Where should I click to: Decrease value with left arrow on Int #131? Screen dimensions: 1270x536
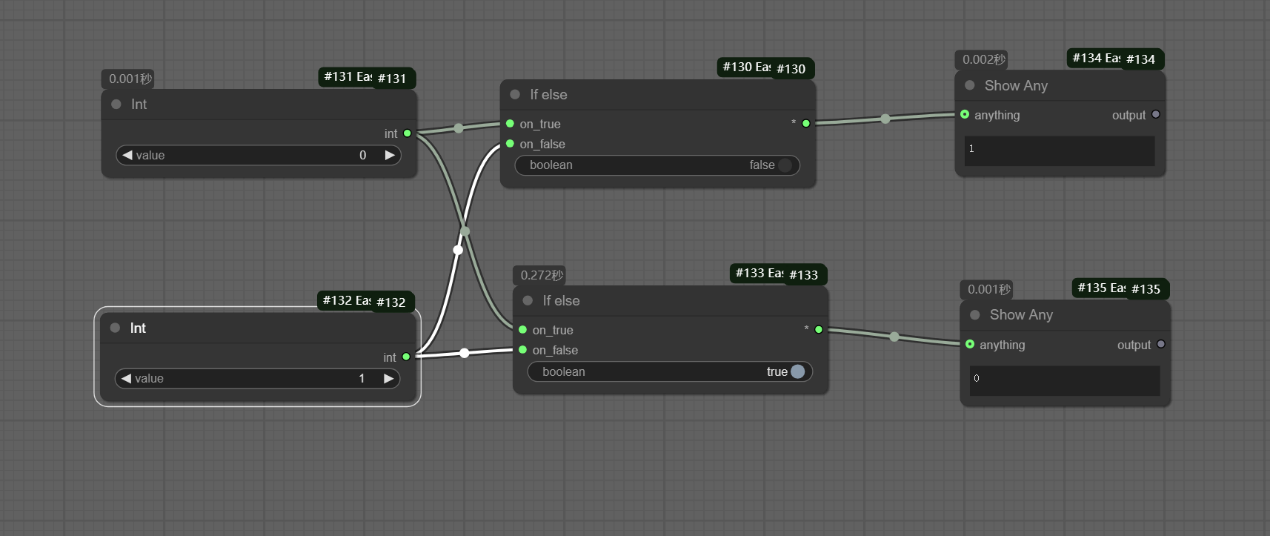click(127, 155)
